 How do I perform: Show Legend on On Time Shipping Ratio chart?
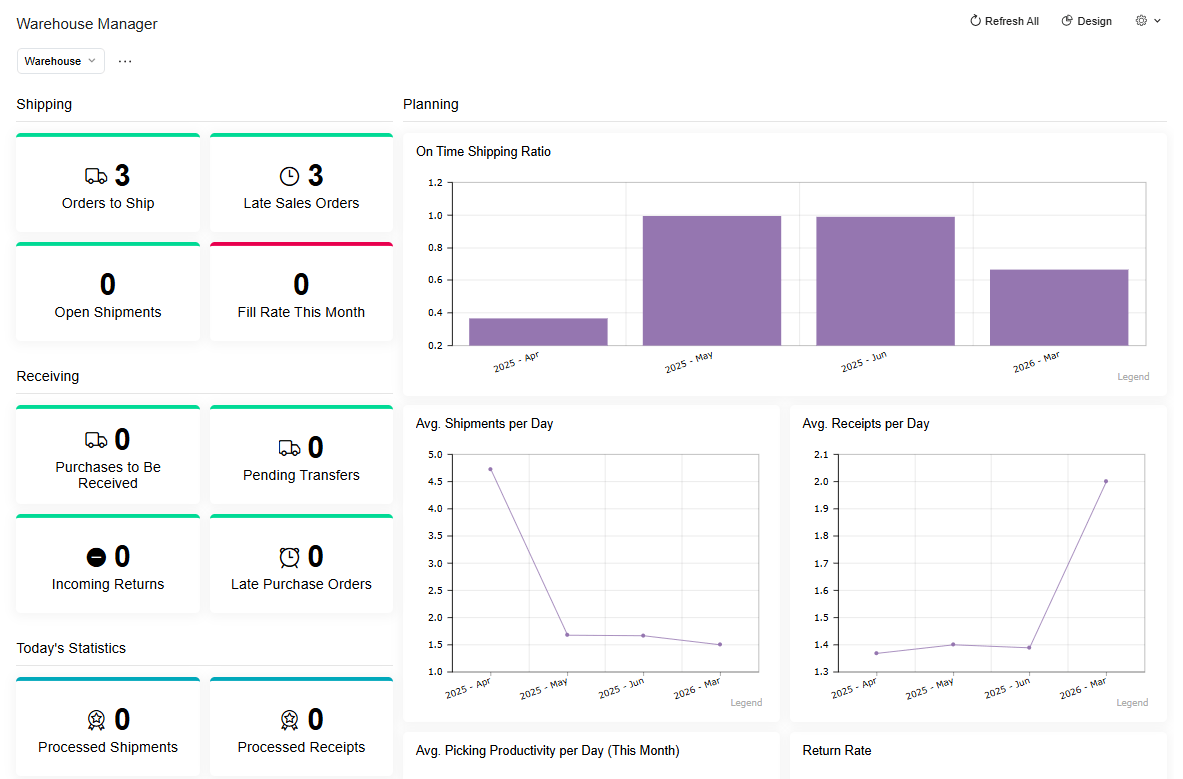[x=1133, y=376]
